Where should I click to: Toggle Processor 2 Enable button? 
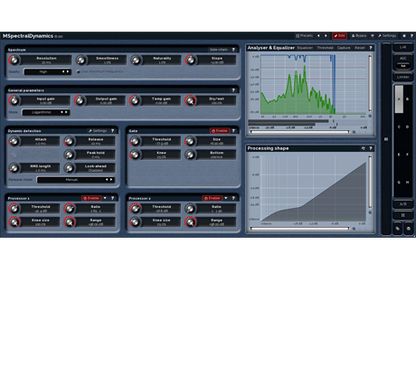(x=212, y=198)
